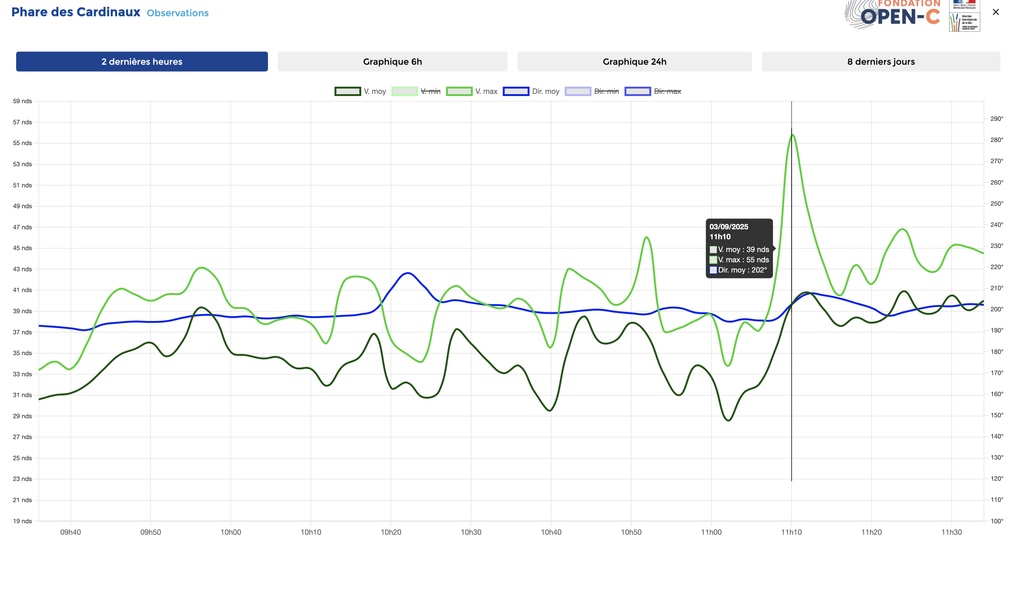Toggle V. moy series in legend
This screenshot has width=1024, height=591.
[x=360, y=91]
